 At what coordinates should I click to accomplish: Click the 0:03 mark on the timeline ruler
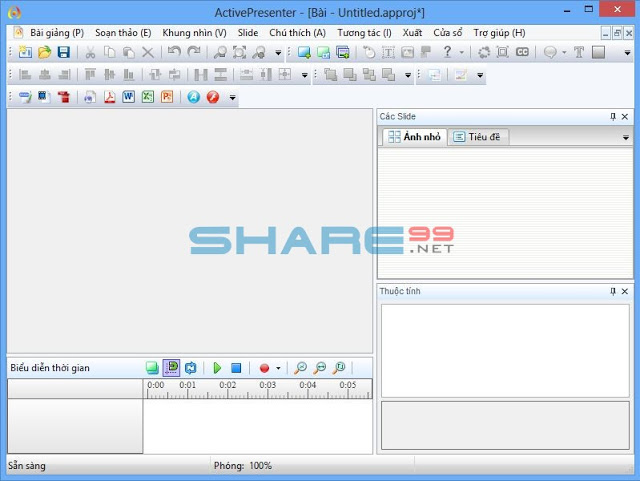click(268, 385)
